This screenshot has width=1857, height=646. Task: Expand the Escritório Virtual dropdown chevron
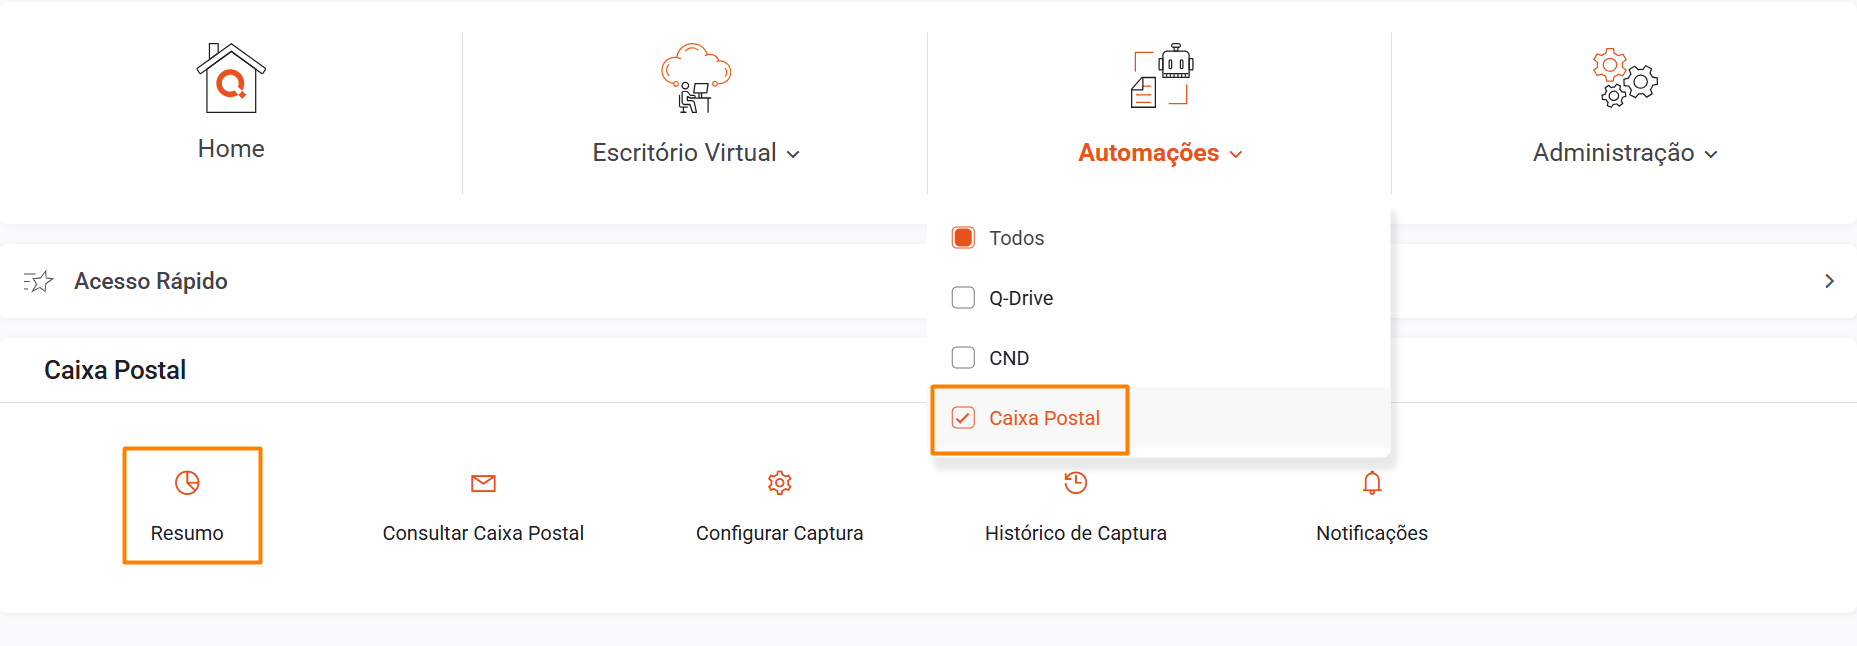click(x=793, y=154)
